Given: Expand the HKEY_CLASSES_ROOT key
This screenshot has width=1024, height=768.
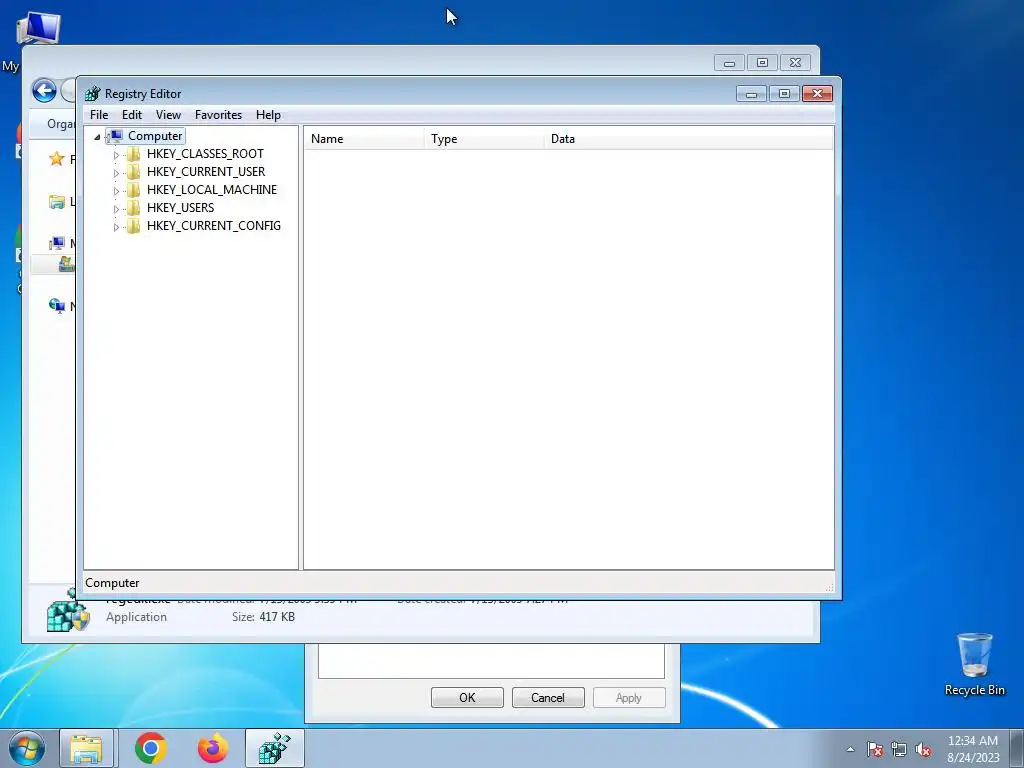Looking at the screenshot, I should coord(116,155).
